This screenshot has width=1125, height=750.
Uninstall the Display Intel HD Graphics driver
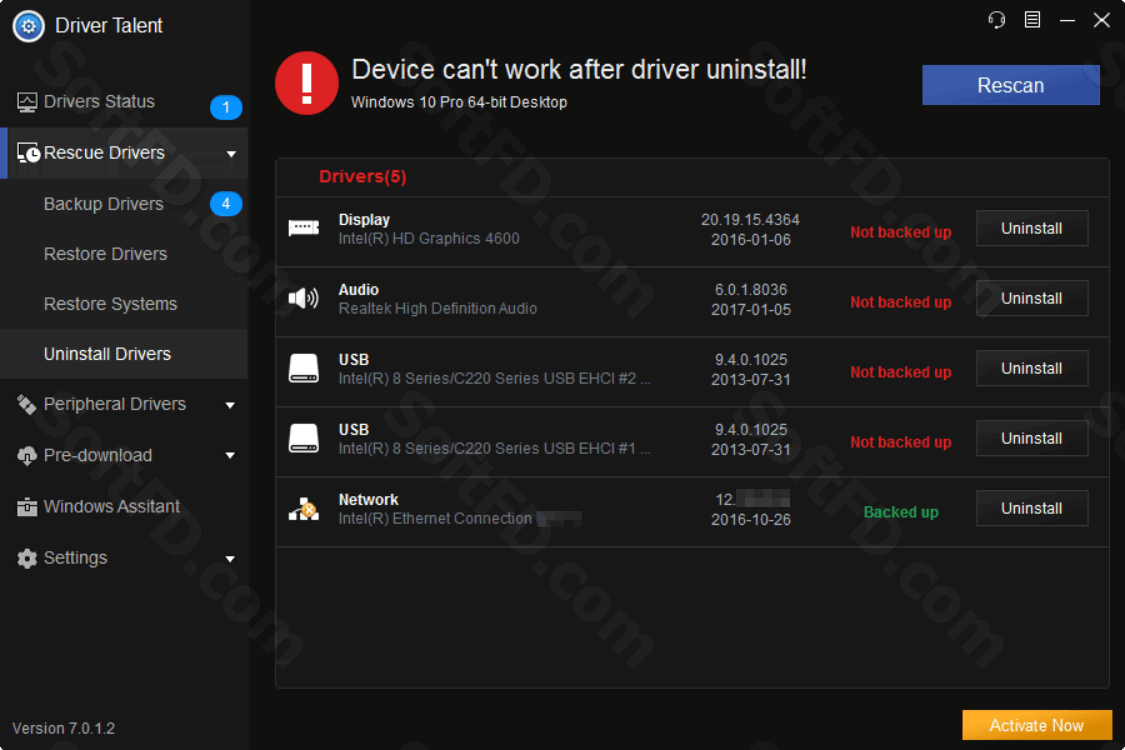tap(1032, 228)
